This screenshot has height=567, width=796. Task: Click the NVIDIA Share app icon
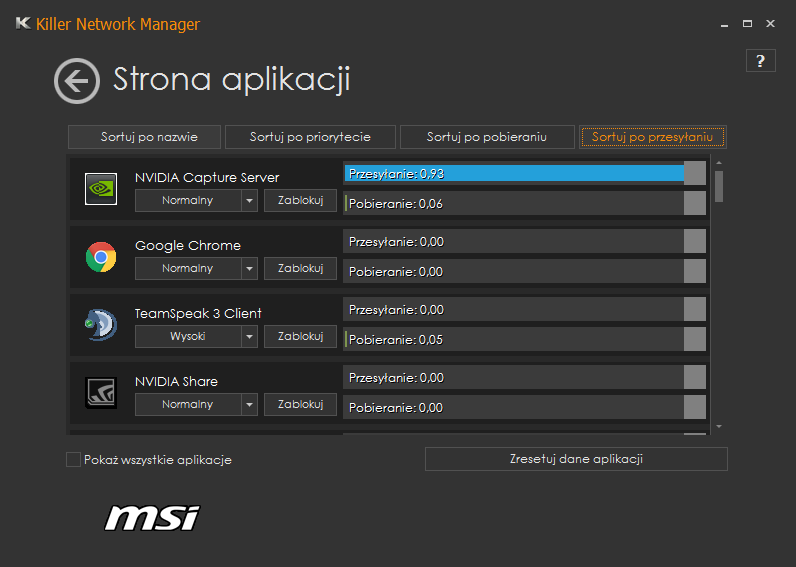101,393
